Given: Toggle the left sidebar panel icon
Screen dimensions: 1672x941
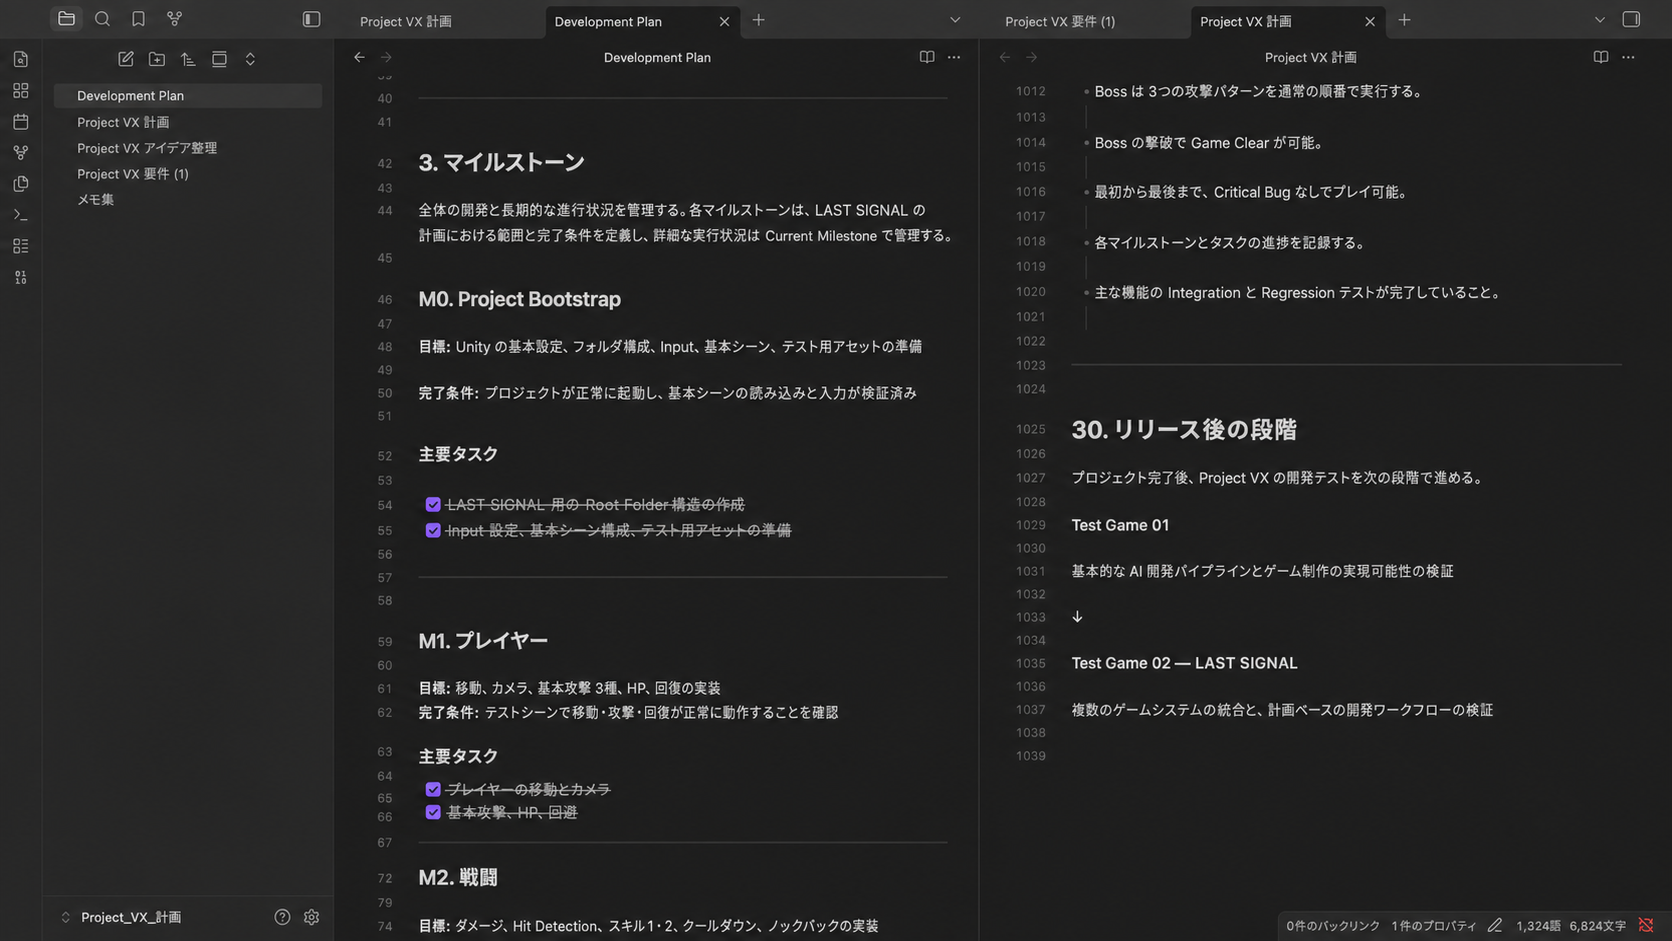Looking at the screenshot, I should point(311,19).
